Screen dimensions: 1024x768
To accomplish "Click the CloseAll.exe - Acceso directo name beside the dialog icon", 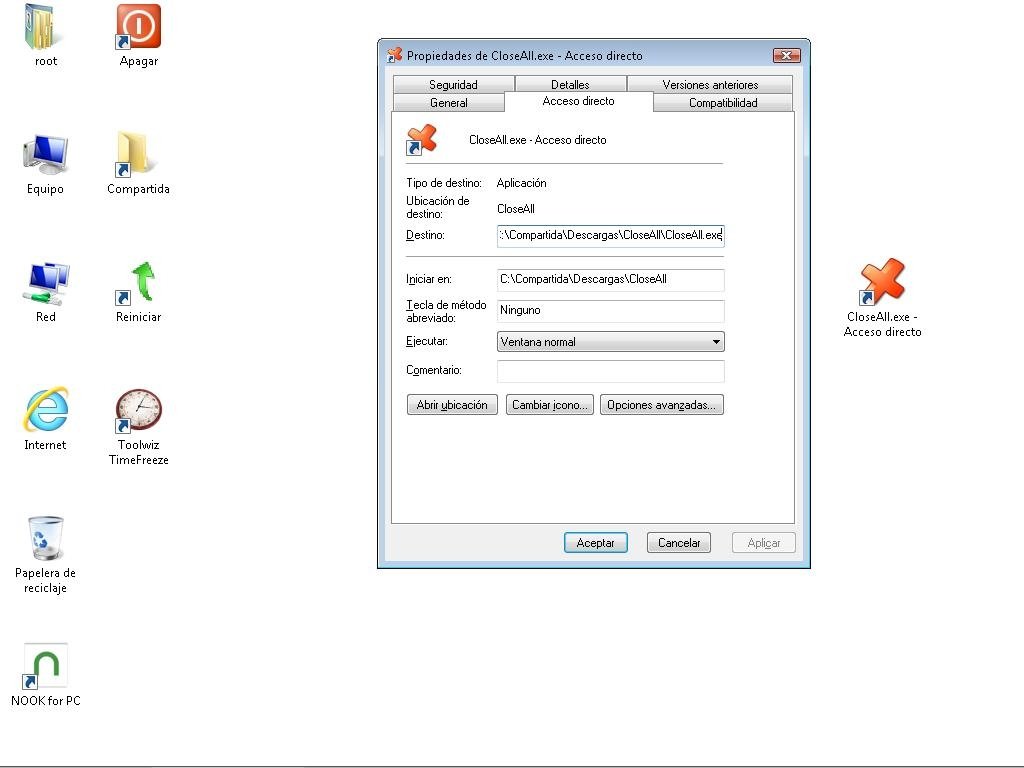I will click(x=537, y=140).
